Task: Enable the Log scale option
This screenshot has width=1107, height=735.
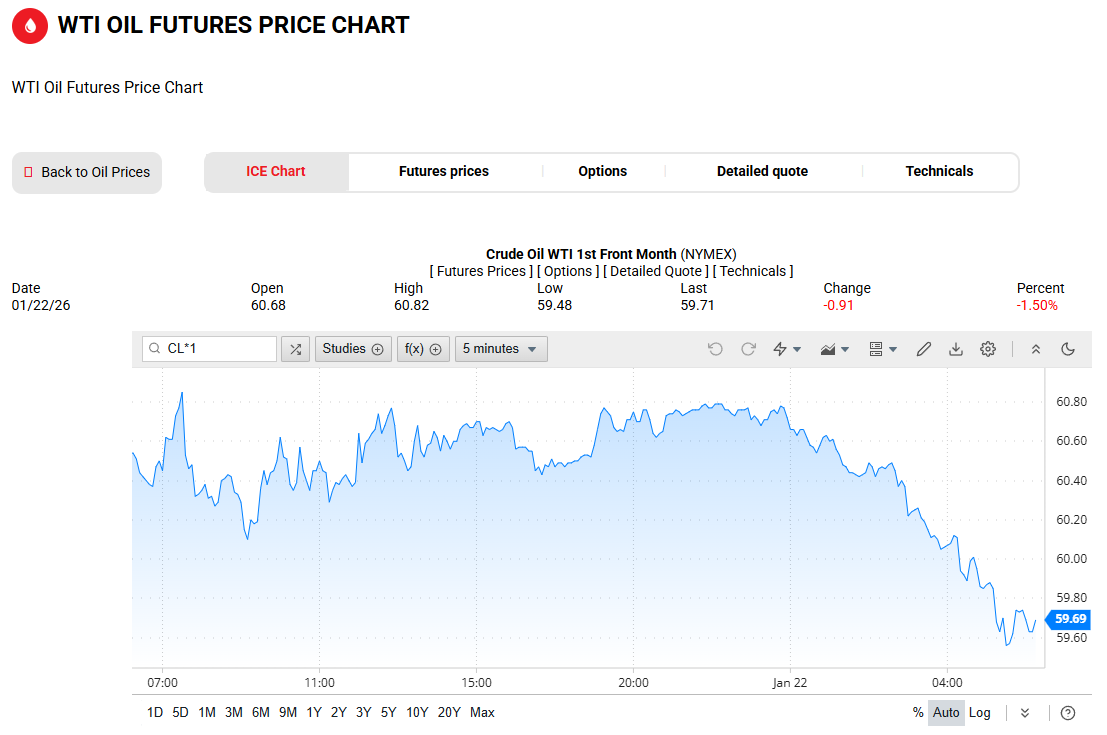Action: point(980,713)
